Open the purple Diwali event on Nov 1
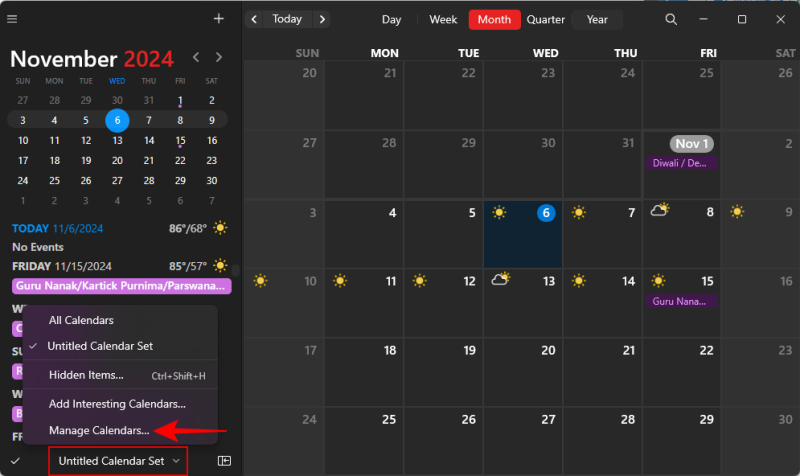Image resolution: width=800 pixels, height=476 pixels. (x=680, y=162)
